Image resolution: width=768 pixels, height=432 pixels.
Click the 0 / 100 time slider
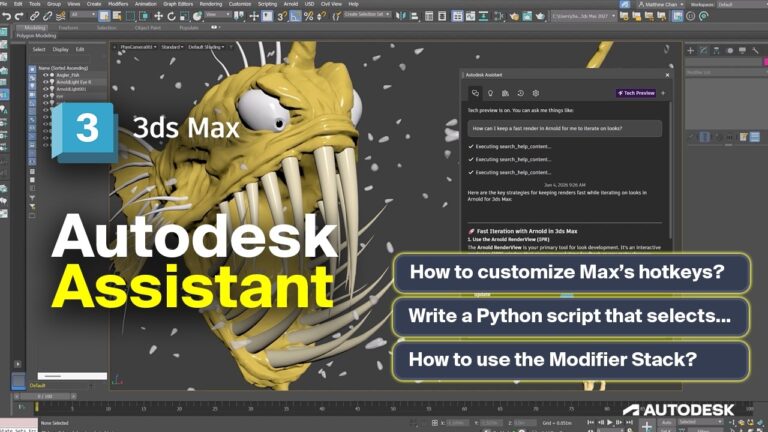pos(45,396)
